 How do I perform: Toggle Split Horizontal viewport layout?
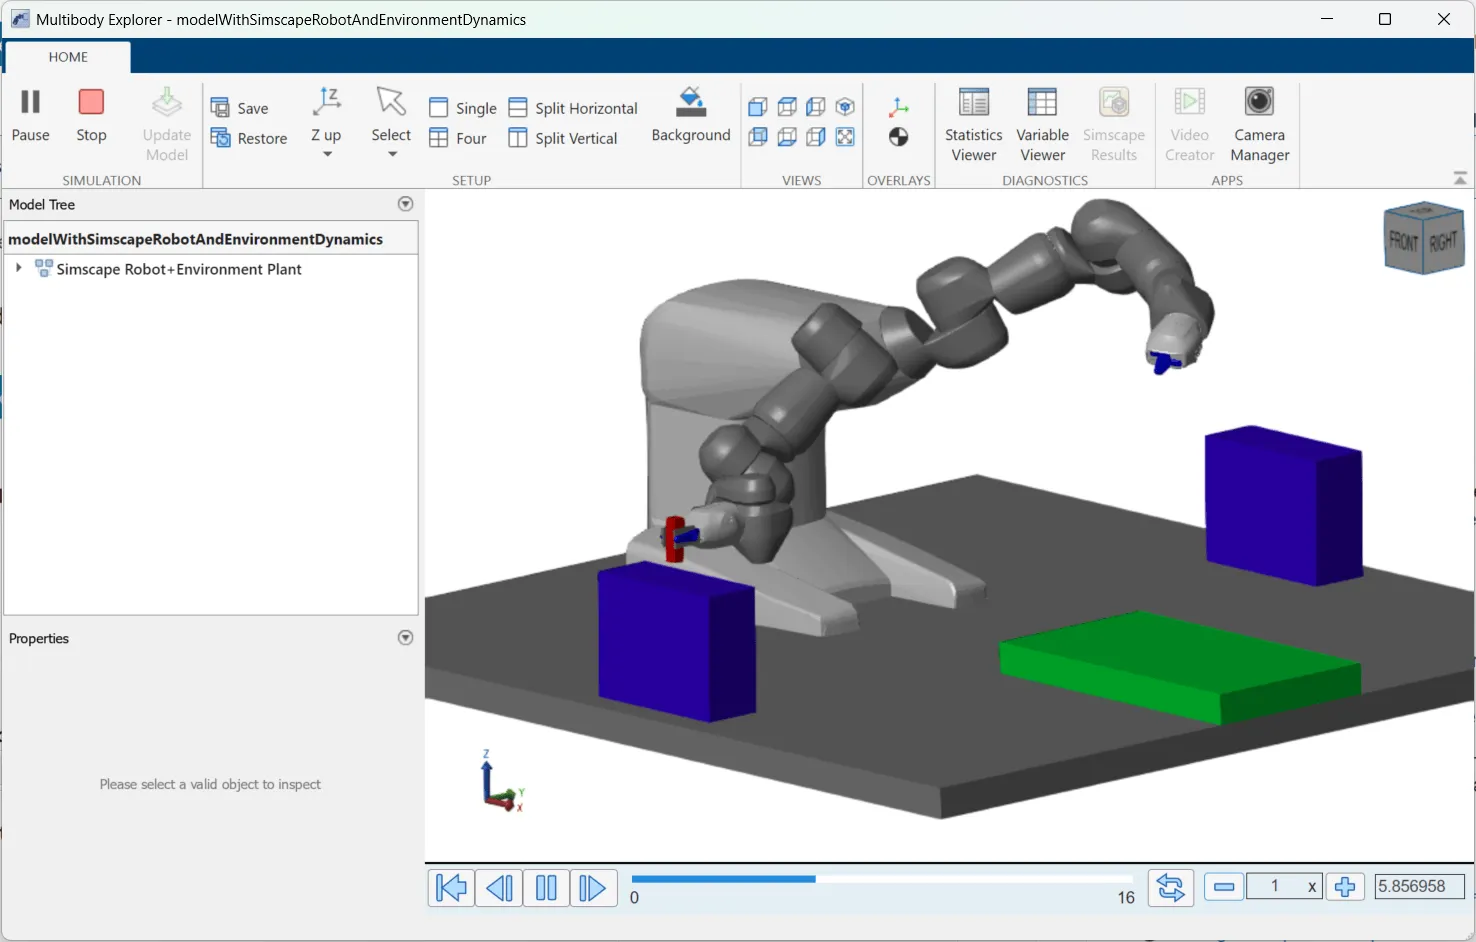point(572,107)
